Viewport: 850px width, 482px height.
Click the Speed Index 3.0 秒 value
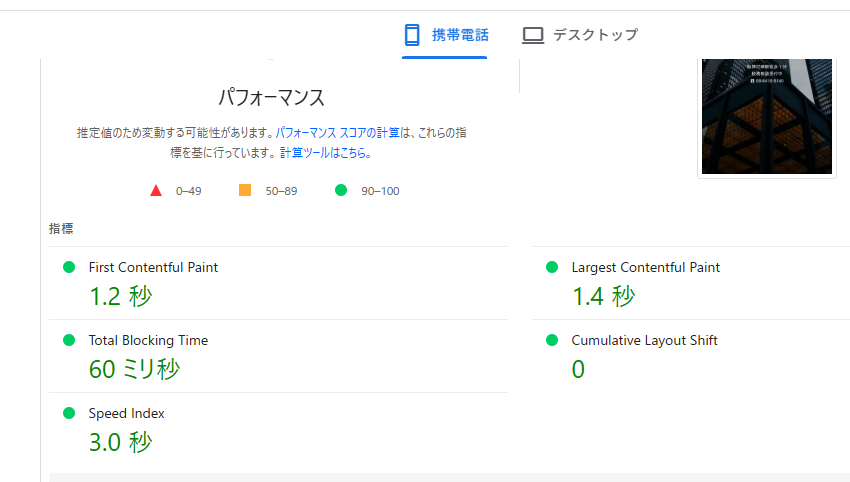click(x=120, y=442)
